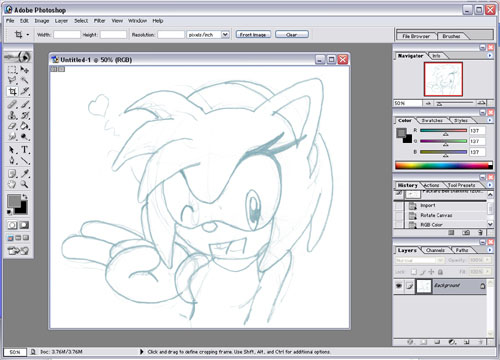
Task: Open Crop tool preset picker arrow
Action: (x=28, y=35)
